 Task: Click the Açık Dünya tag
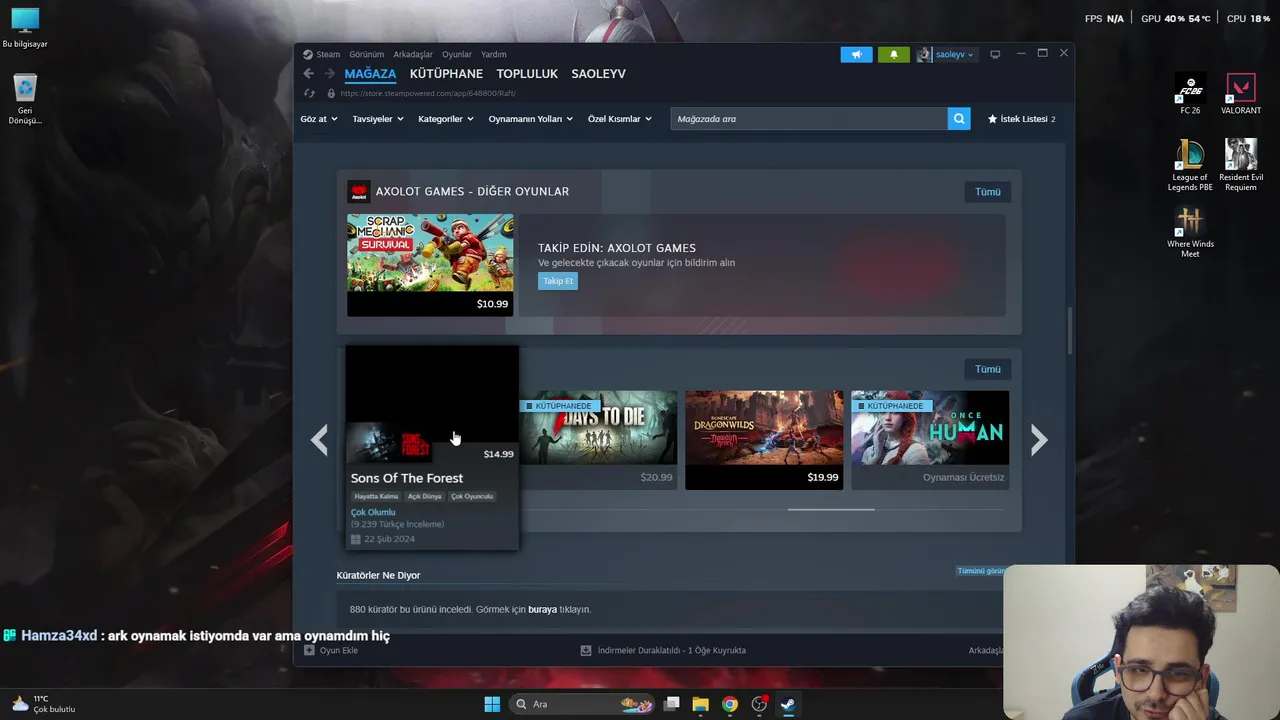click(424, 497)
